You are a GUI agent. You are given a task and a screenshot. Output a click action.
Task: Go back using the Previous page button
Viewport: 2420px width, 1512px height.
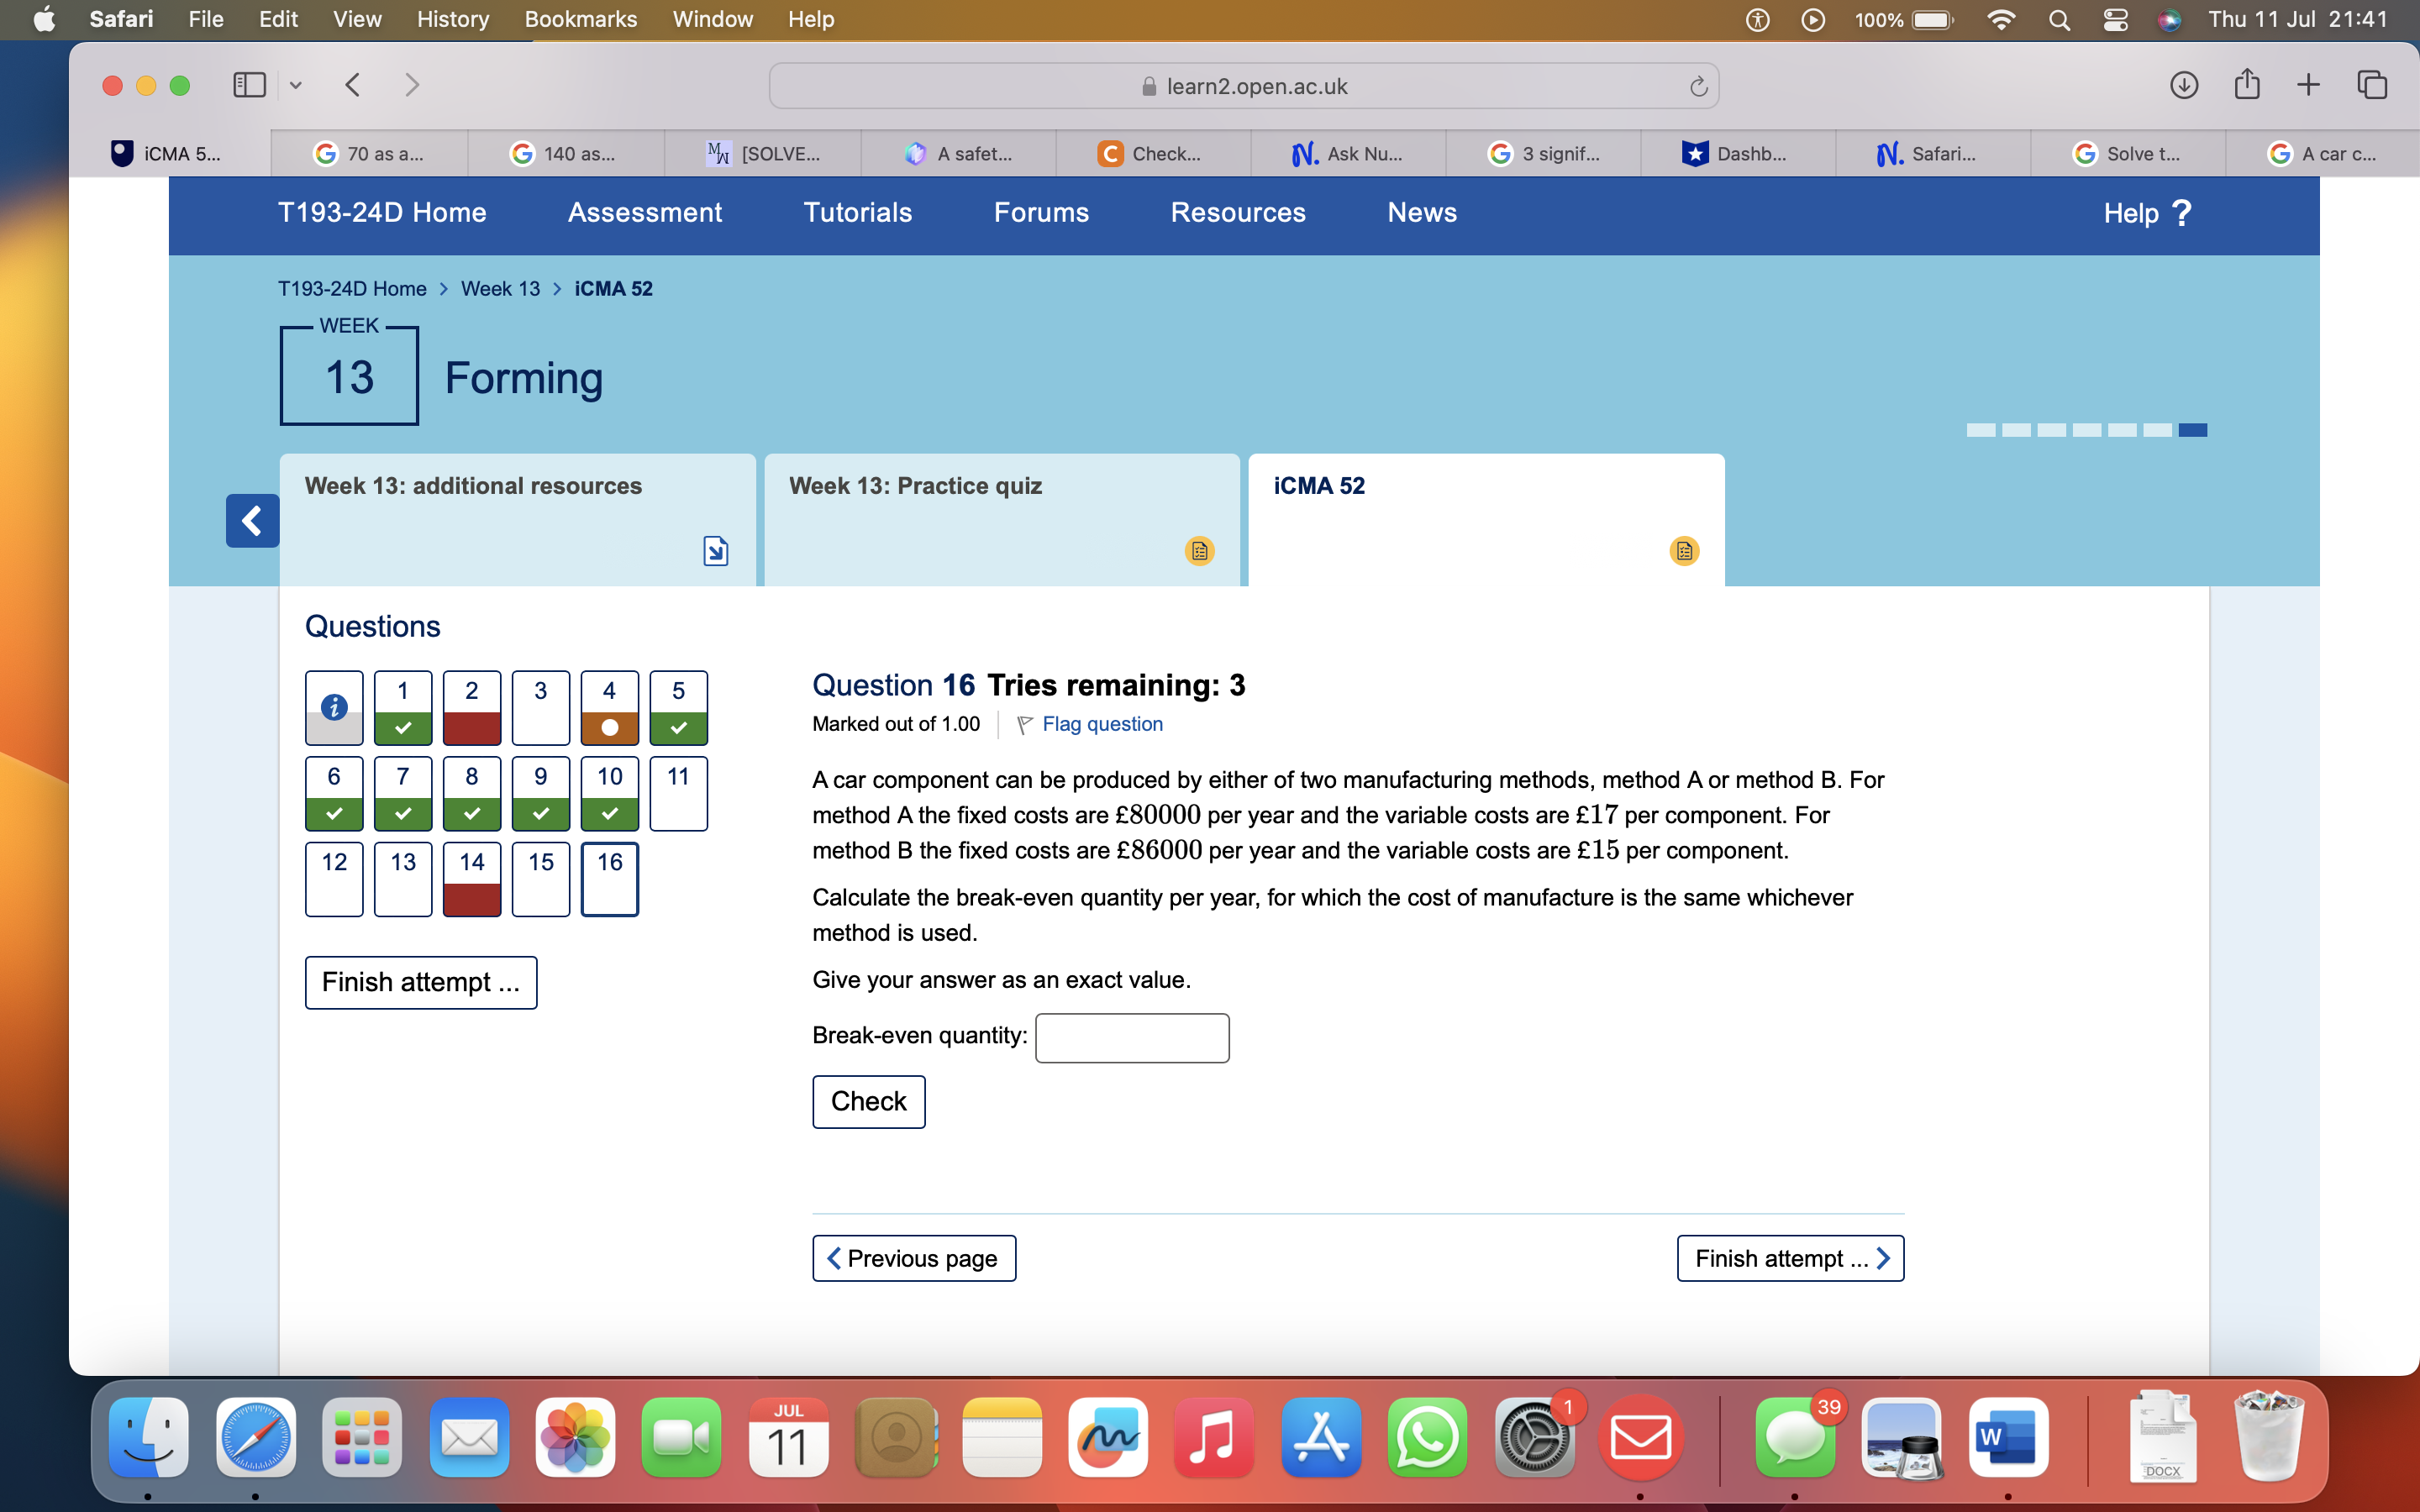pyautogui.click(x=913, y=1257)
